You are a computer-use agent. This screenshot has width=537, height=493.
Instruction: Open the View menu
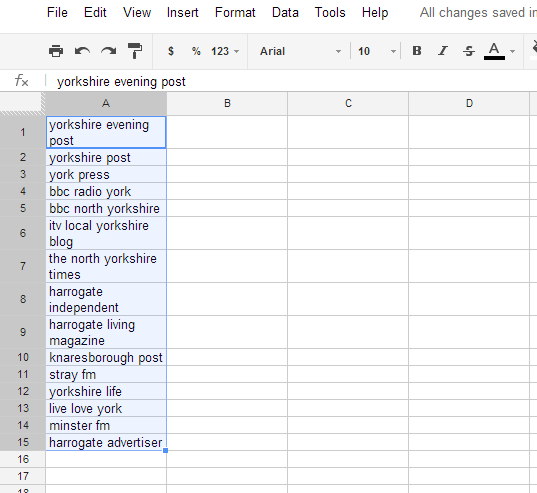click(137, 13)
